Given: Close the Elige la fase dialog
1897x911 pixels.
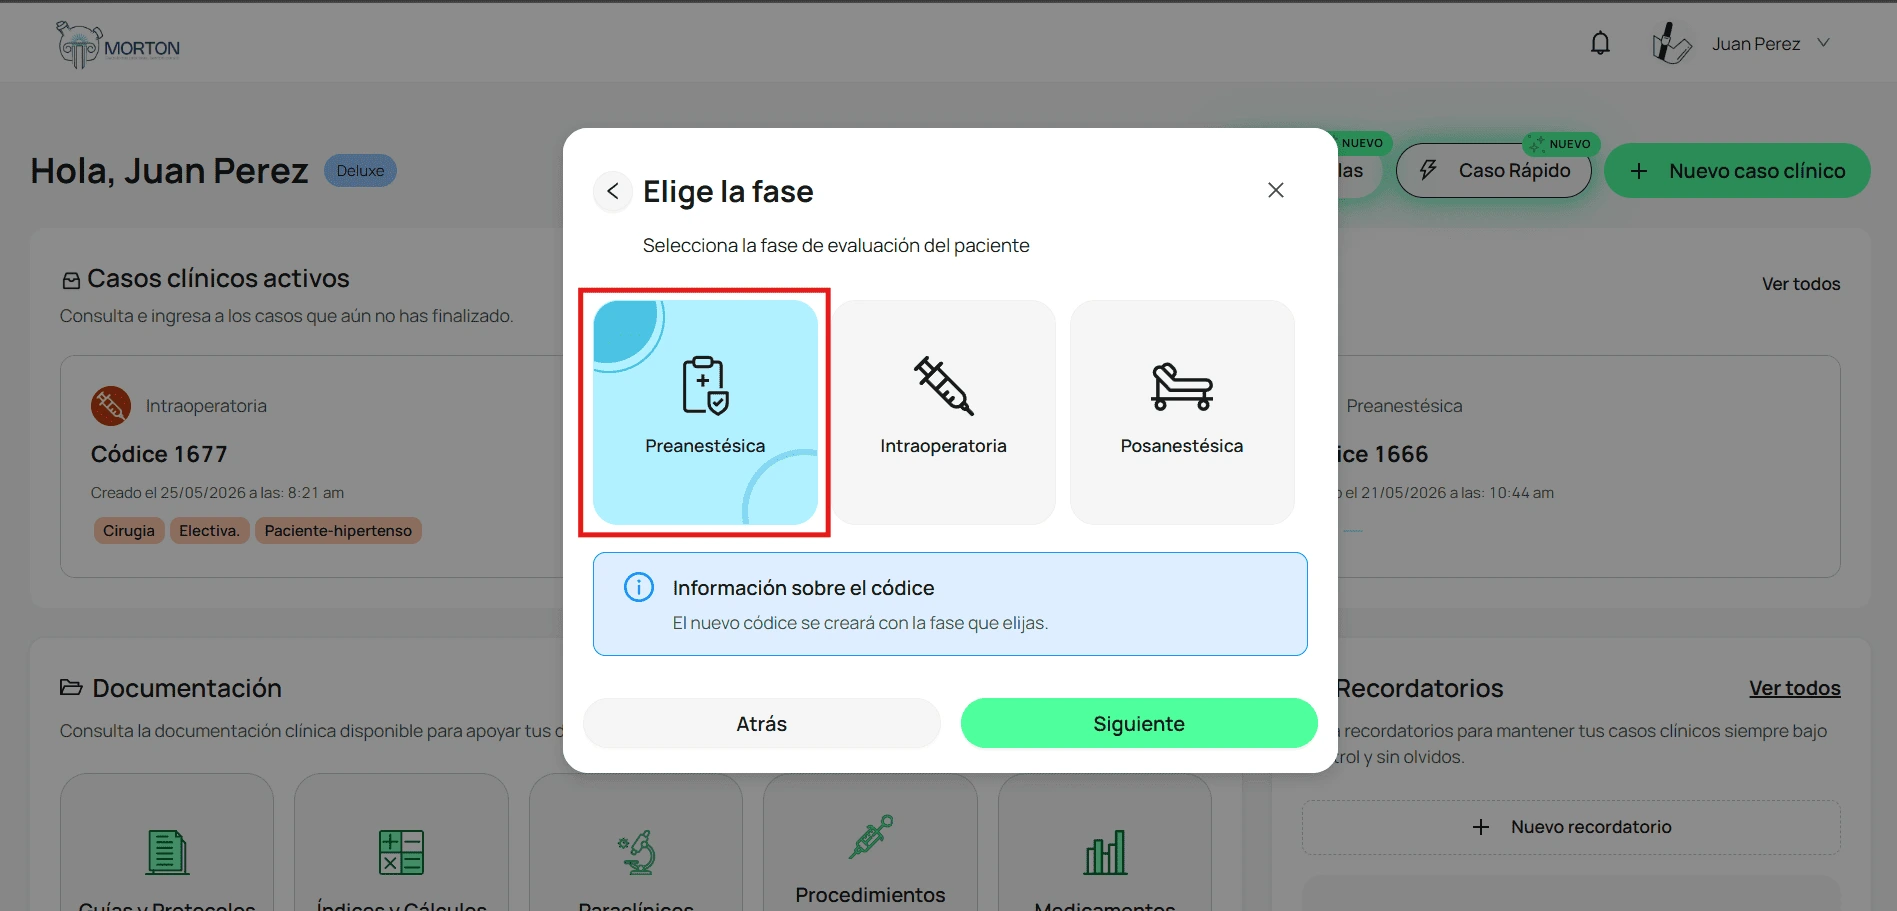Looking at the screenshot, I should pyautogui.click(x=1276, y=190).
